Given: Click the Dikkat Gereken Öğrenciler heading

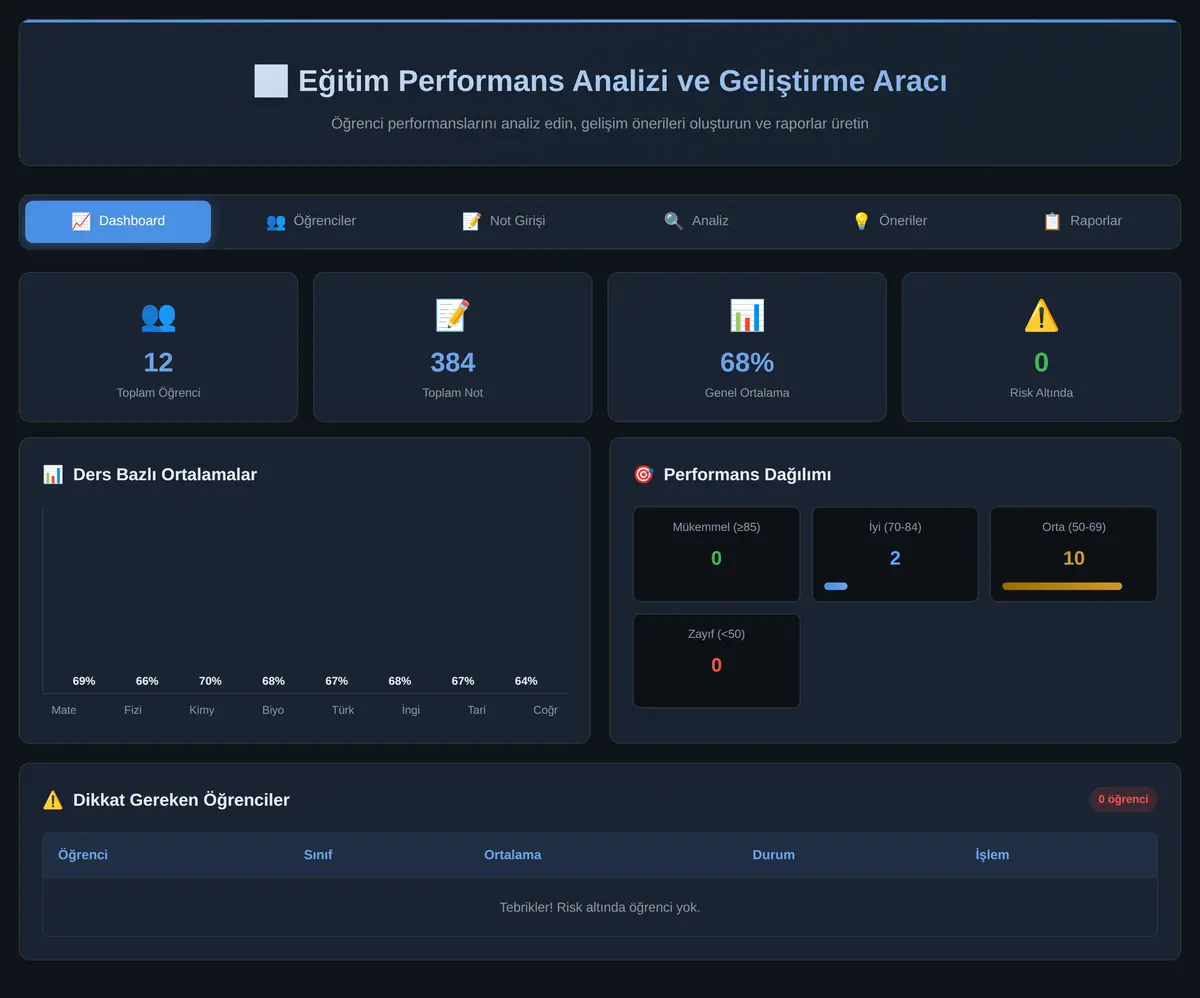Looking at the screenshot, I should pyautogui.click(x=181, y=800).
